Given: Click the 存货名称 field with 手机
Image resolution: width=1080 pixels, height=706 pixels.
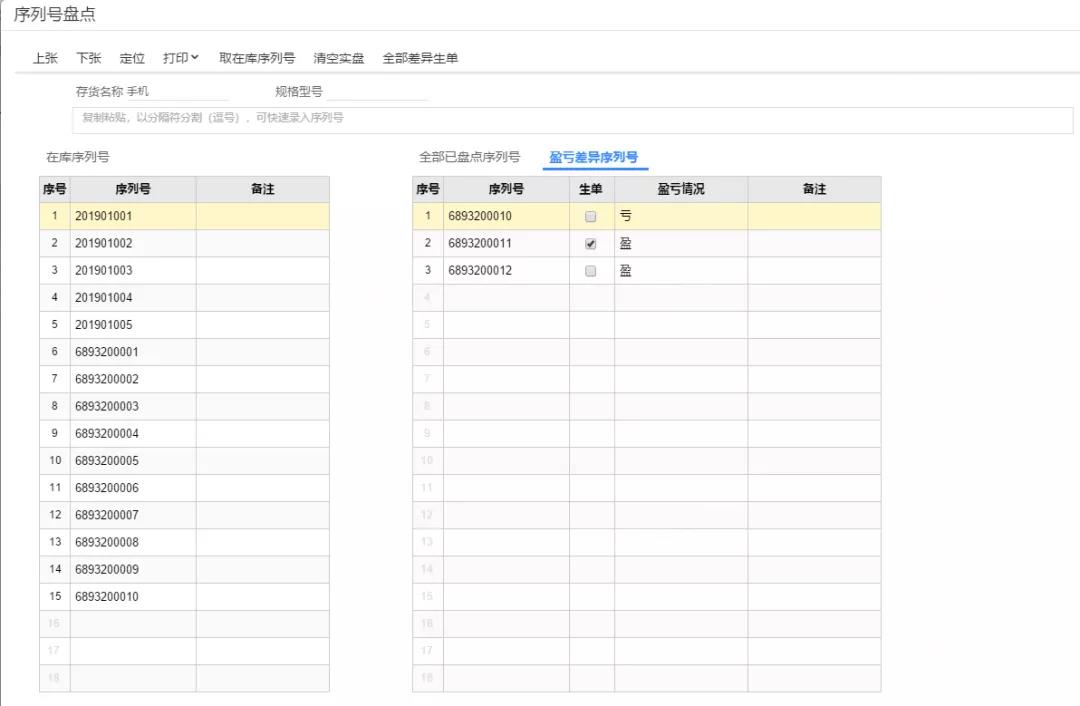Looking at the screenshot, I should [x=178, y=92].
